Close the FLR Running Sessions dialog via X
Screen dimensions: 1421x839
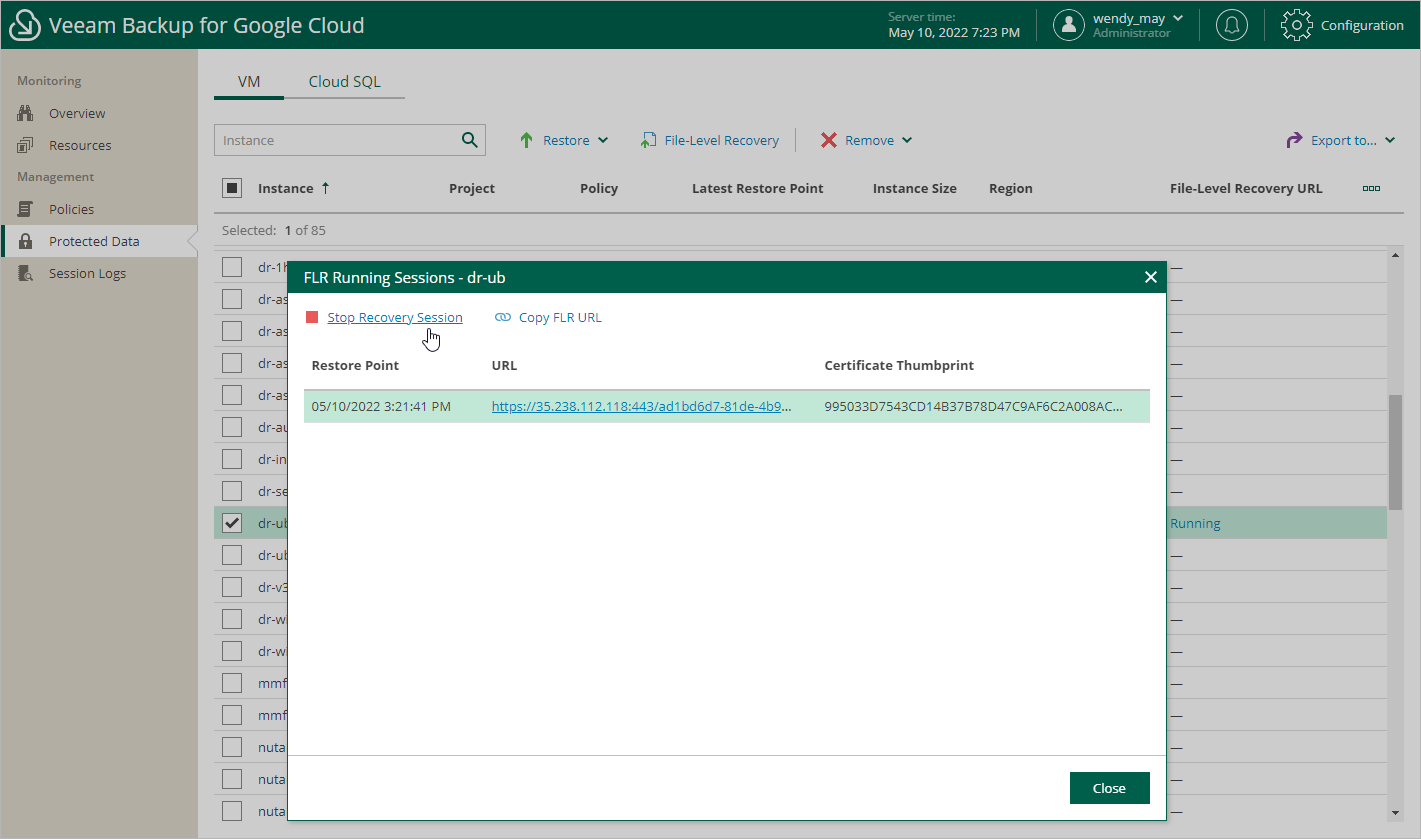pyautogui.click(x=1150, y=277)
